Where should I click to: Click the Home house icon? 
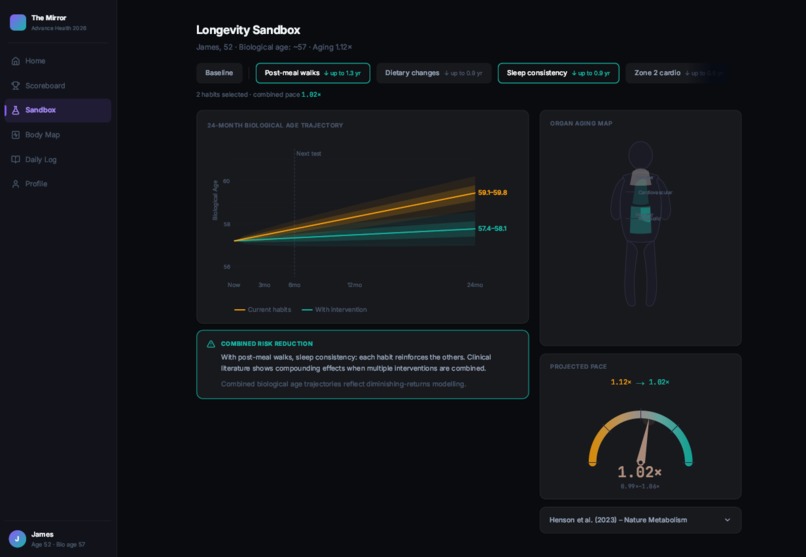pyautogui.click(x=16, y=61)
